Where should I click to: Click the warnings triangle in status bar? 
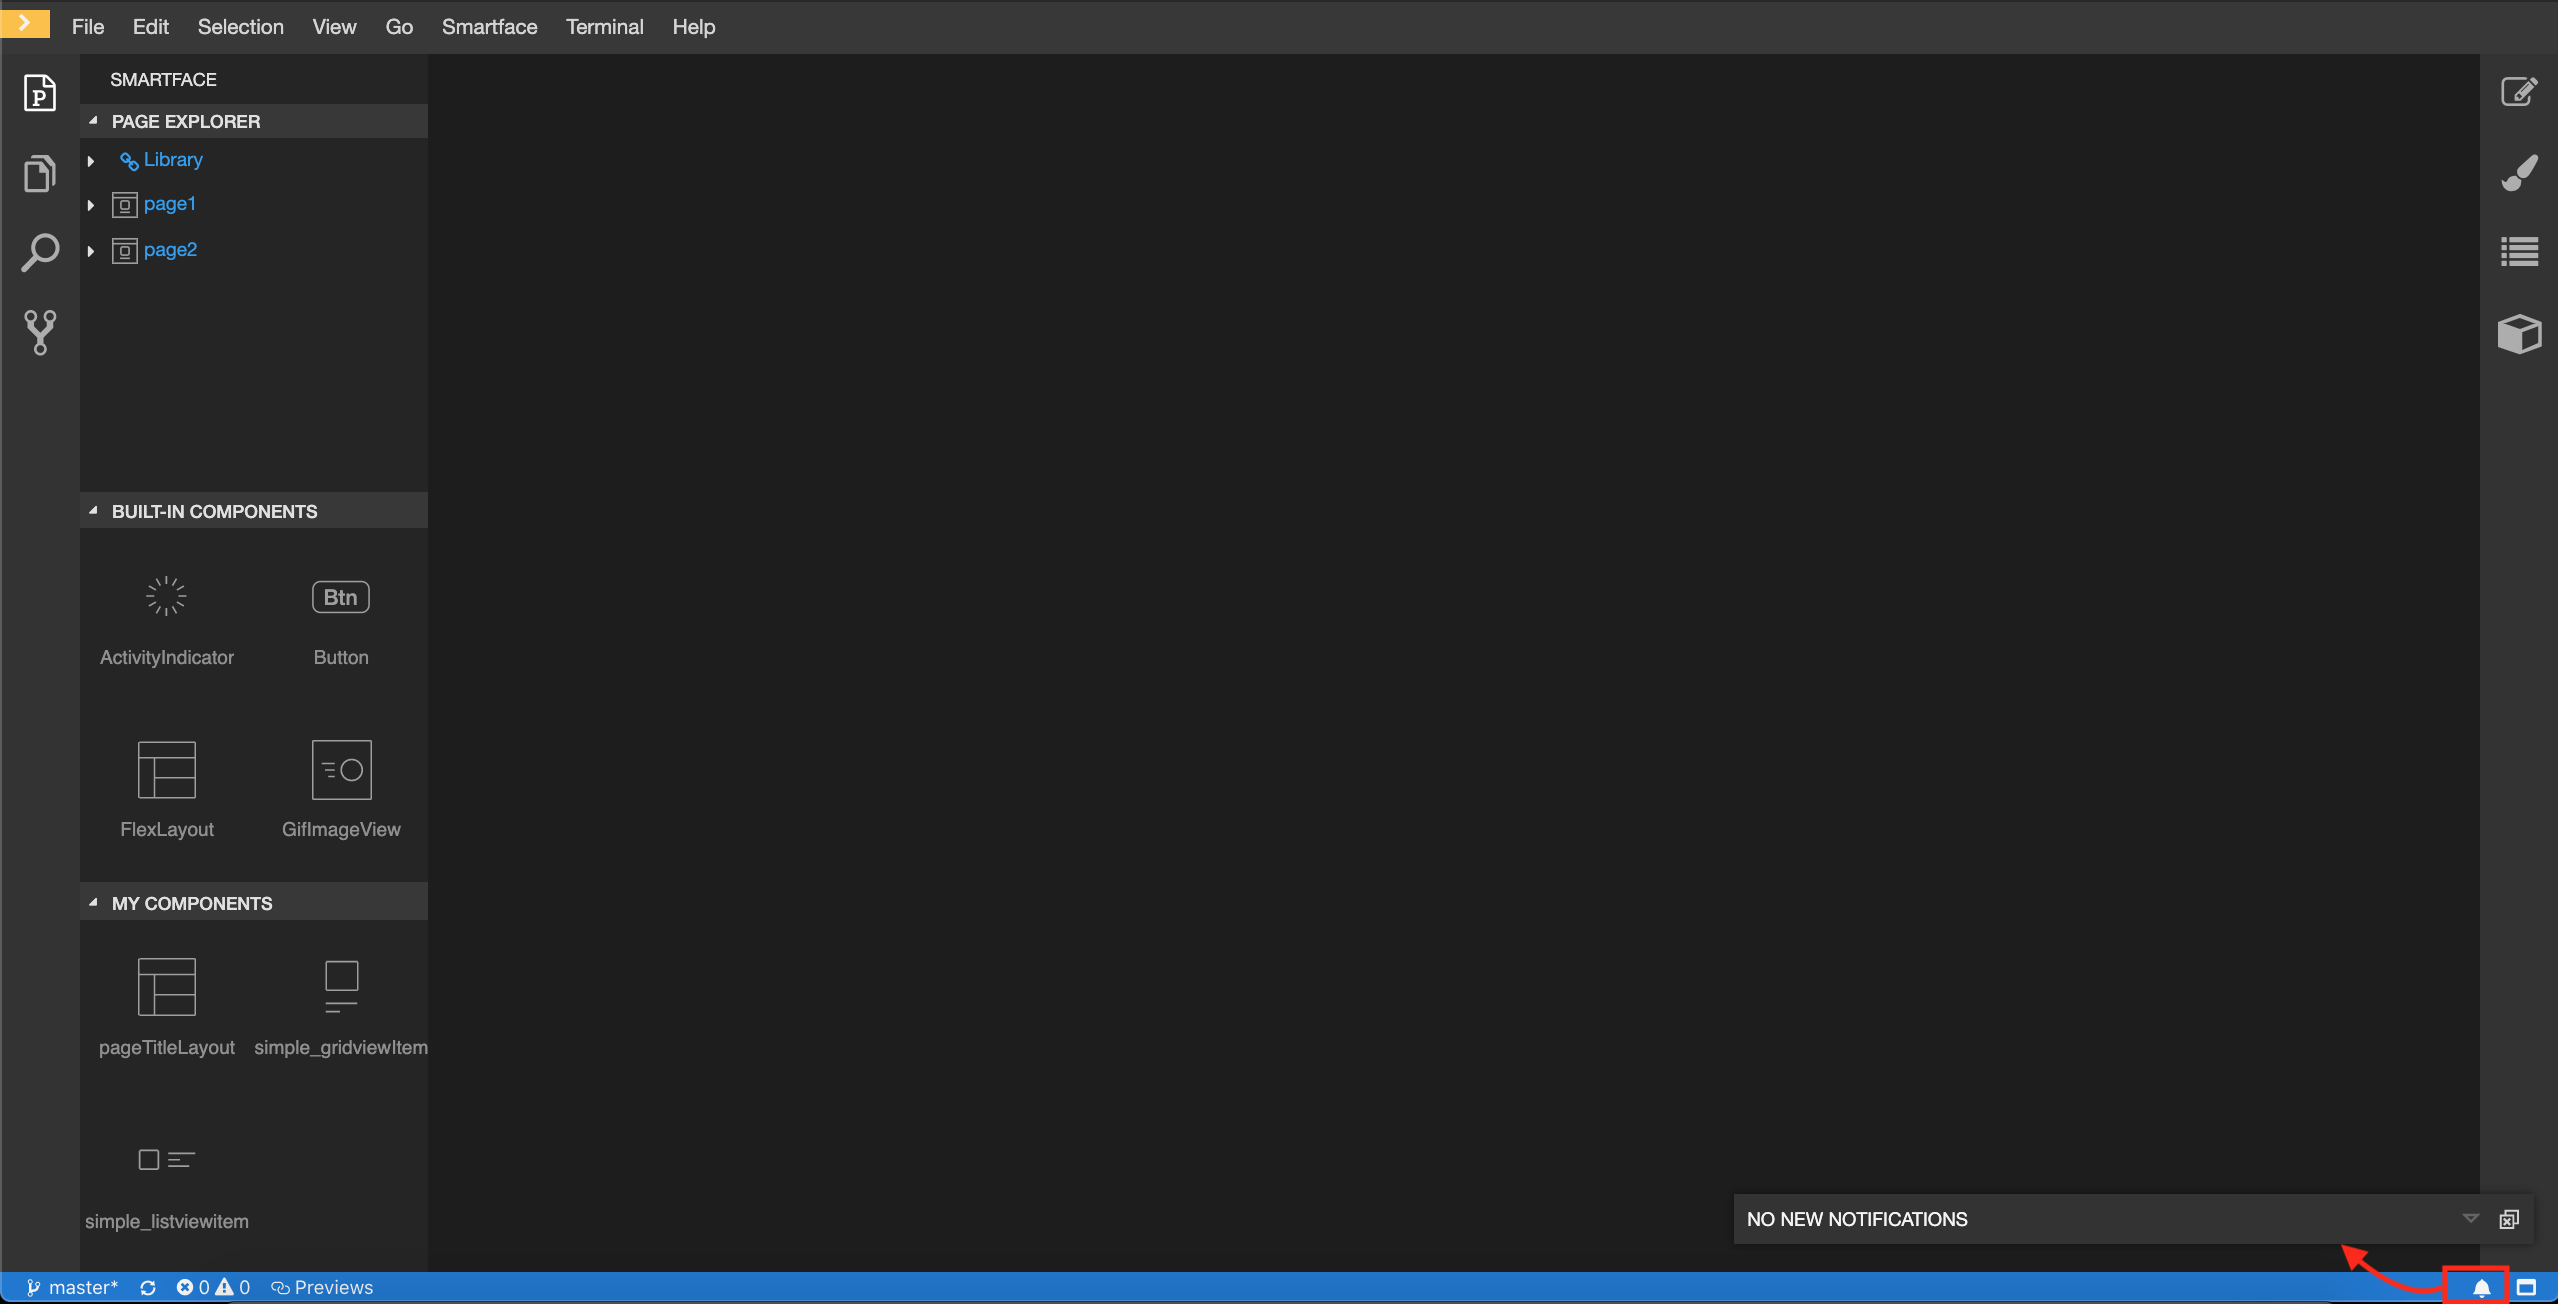point(224,1288)
